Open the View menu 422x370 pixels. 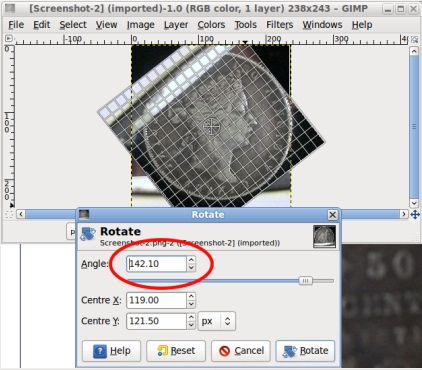pos(106,25)
